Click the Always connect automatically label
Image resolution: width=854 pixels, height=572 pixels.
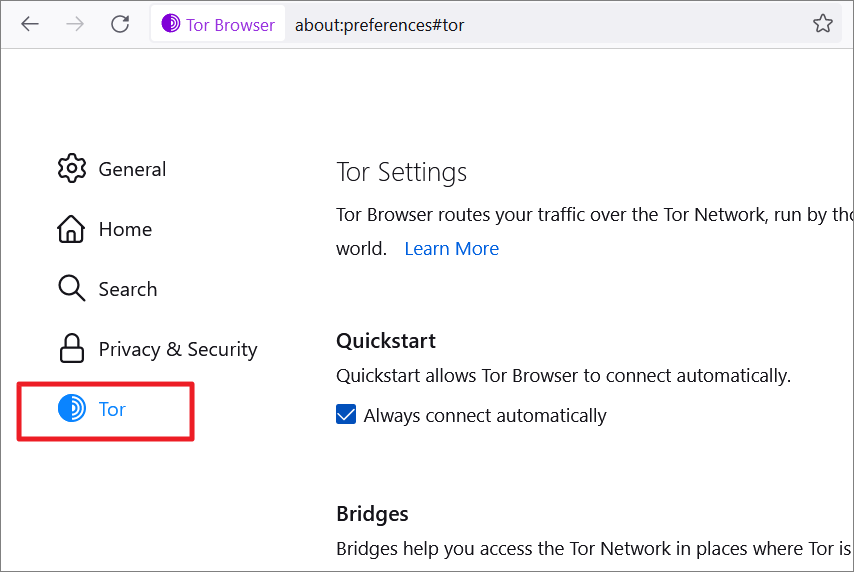tap(485, 416)
